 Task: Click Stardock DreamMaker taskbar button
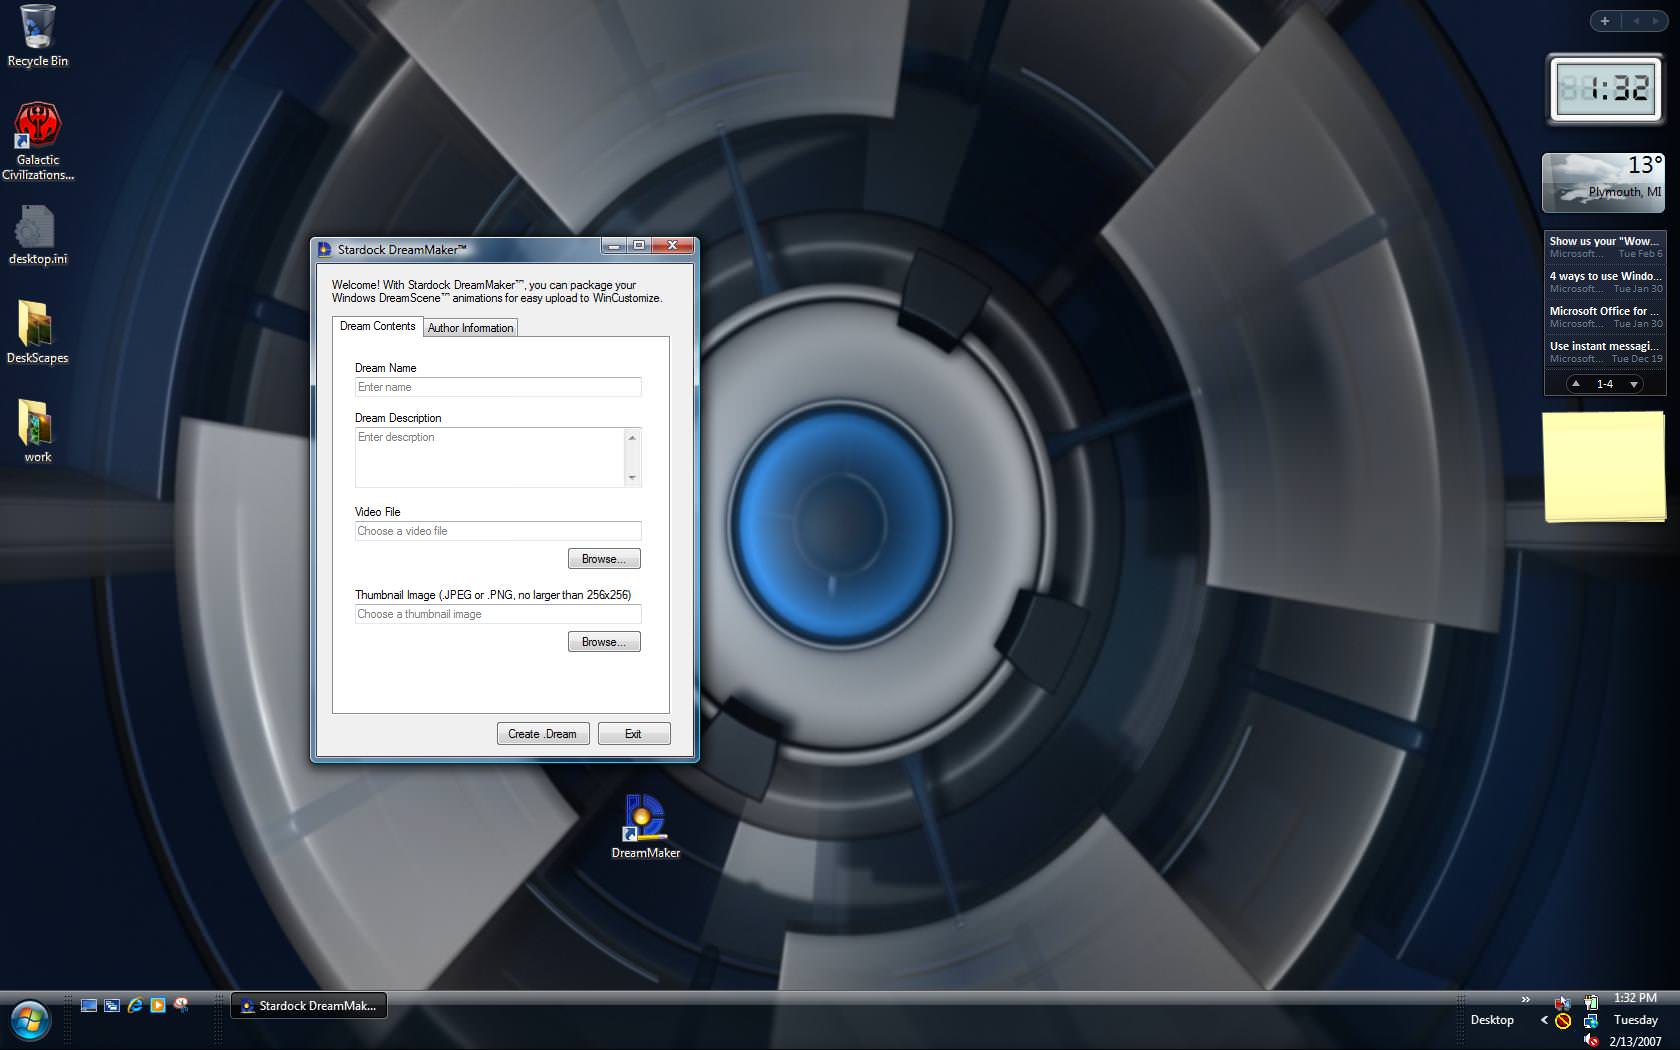point(309,1006)
